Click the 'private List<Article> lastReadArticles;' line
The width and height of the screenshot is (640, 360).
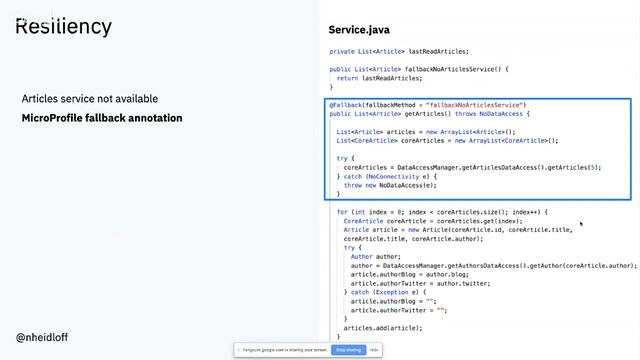pyautogui.click(x=399, y=51)
